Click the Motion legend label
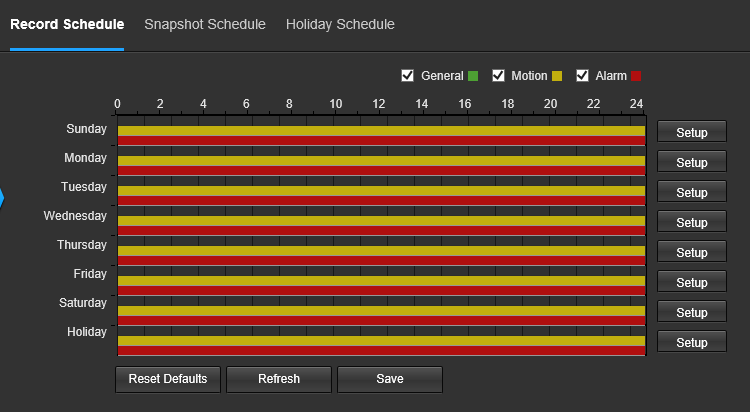Screen dimensions: 750x412 [529, 76]
